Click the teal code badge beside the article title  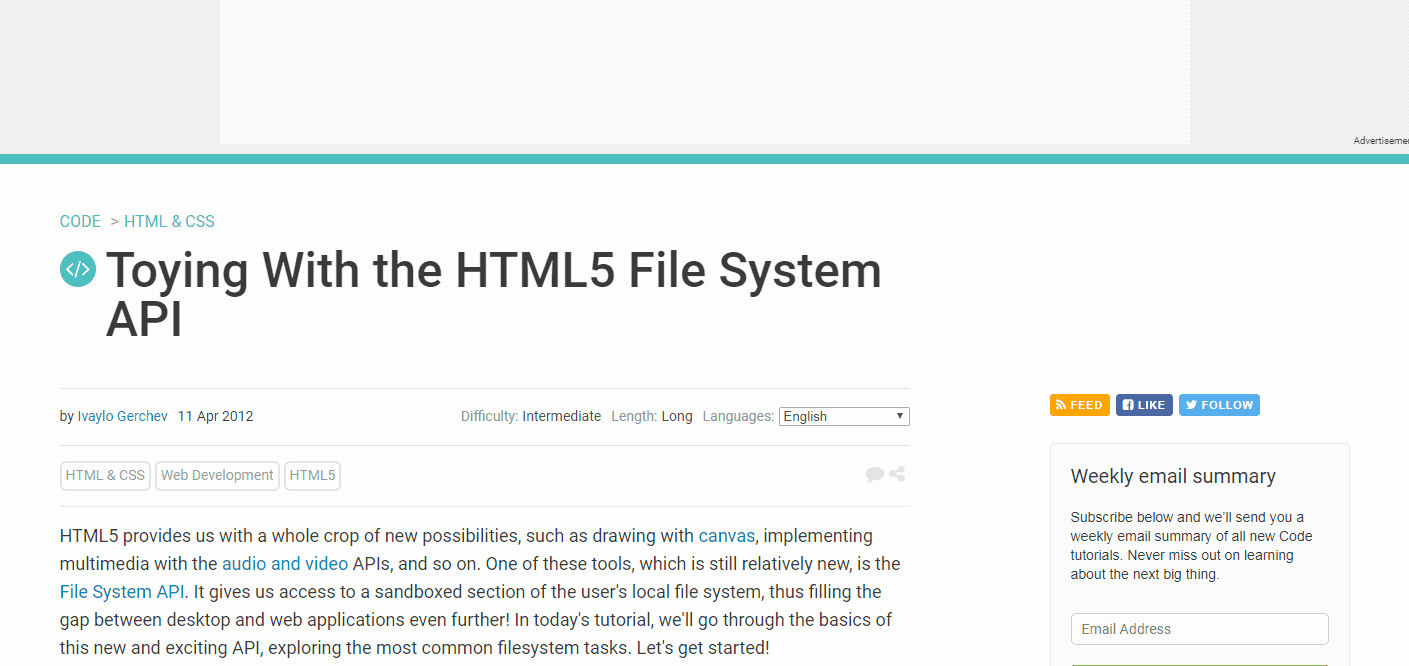(x=77, y=269)
